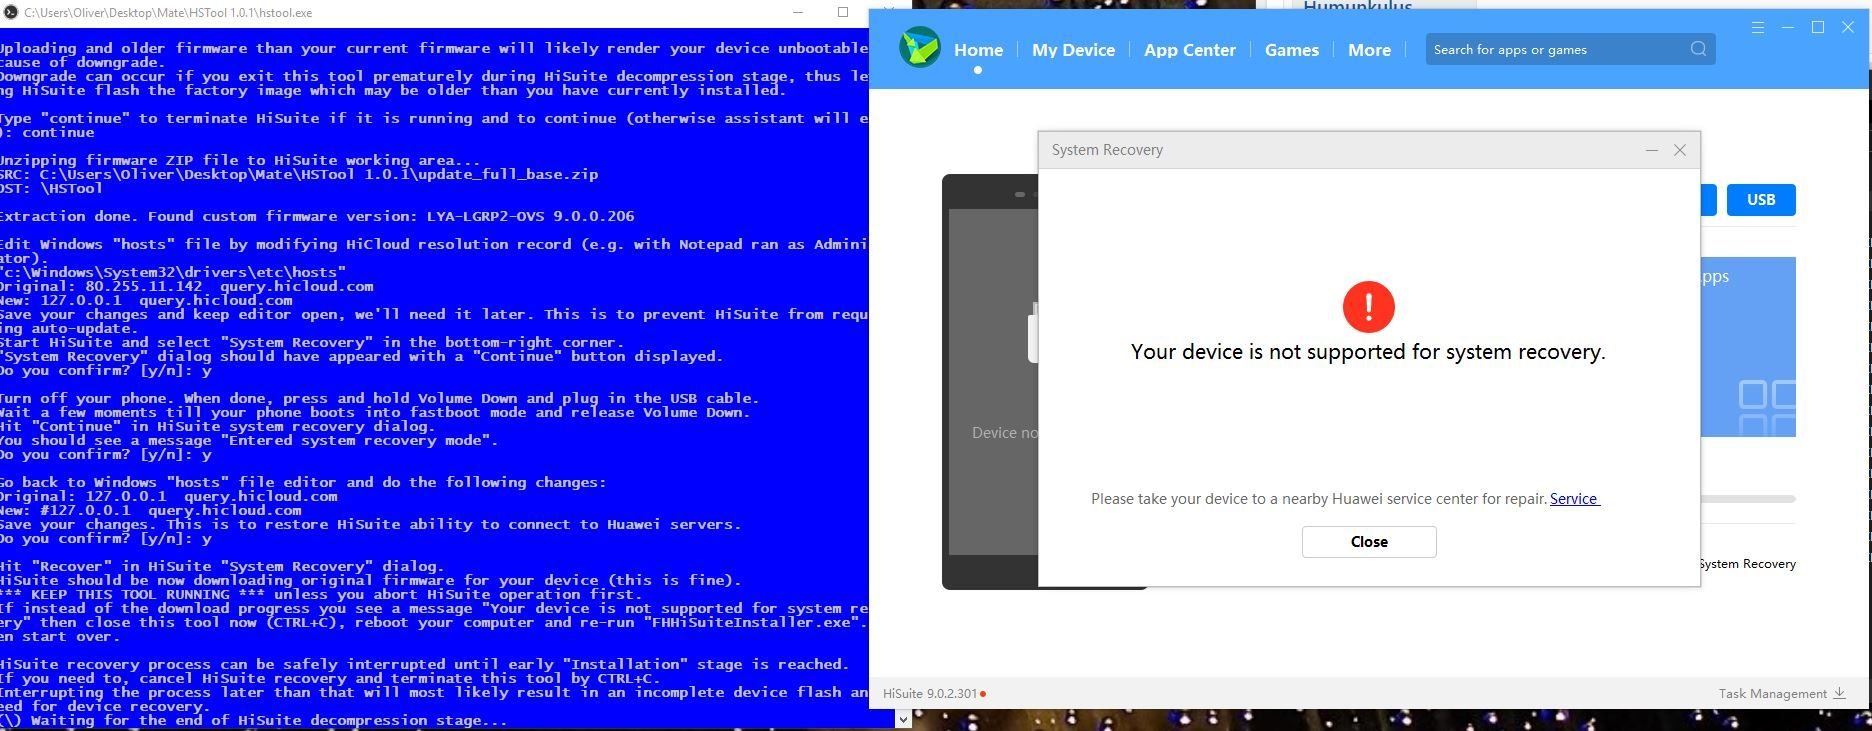Image resolution: width=1872 pixels, height=731 pixels.
Task: Click "Your device is not supported" message
Action: [1368, 352]
